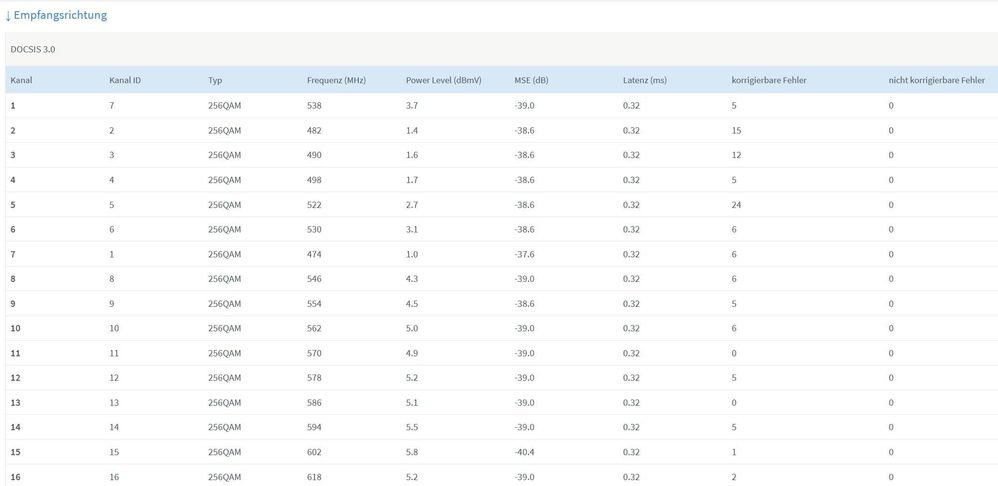Image resolution: width=998 pixels, height=486 pixels.
Task: Select frequency value 554
Action: tap(314, 304)
